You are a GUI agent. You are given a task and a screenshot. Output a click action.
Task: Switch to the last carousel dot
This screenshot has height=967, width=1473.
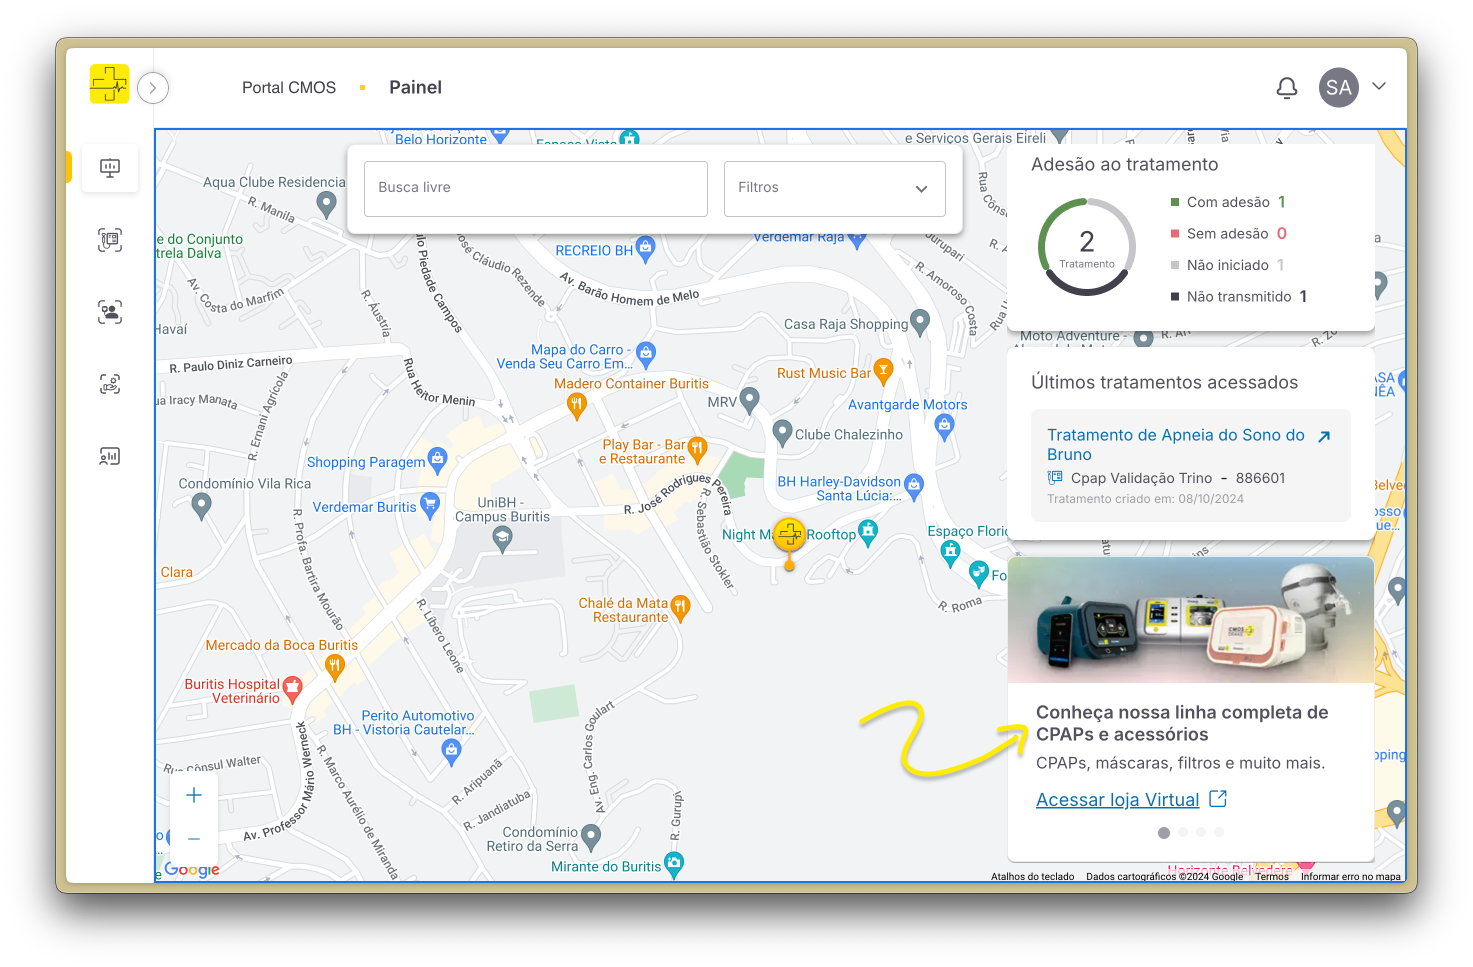(1219, 832)
